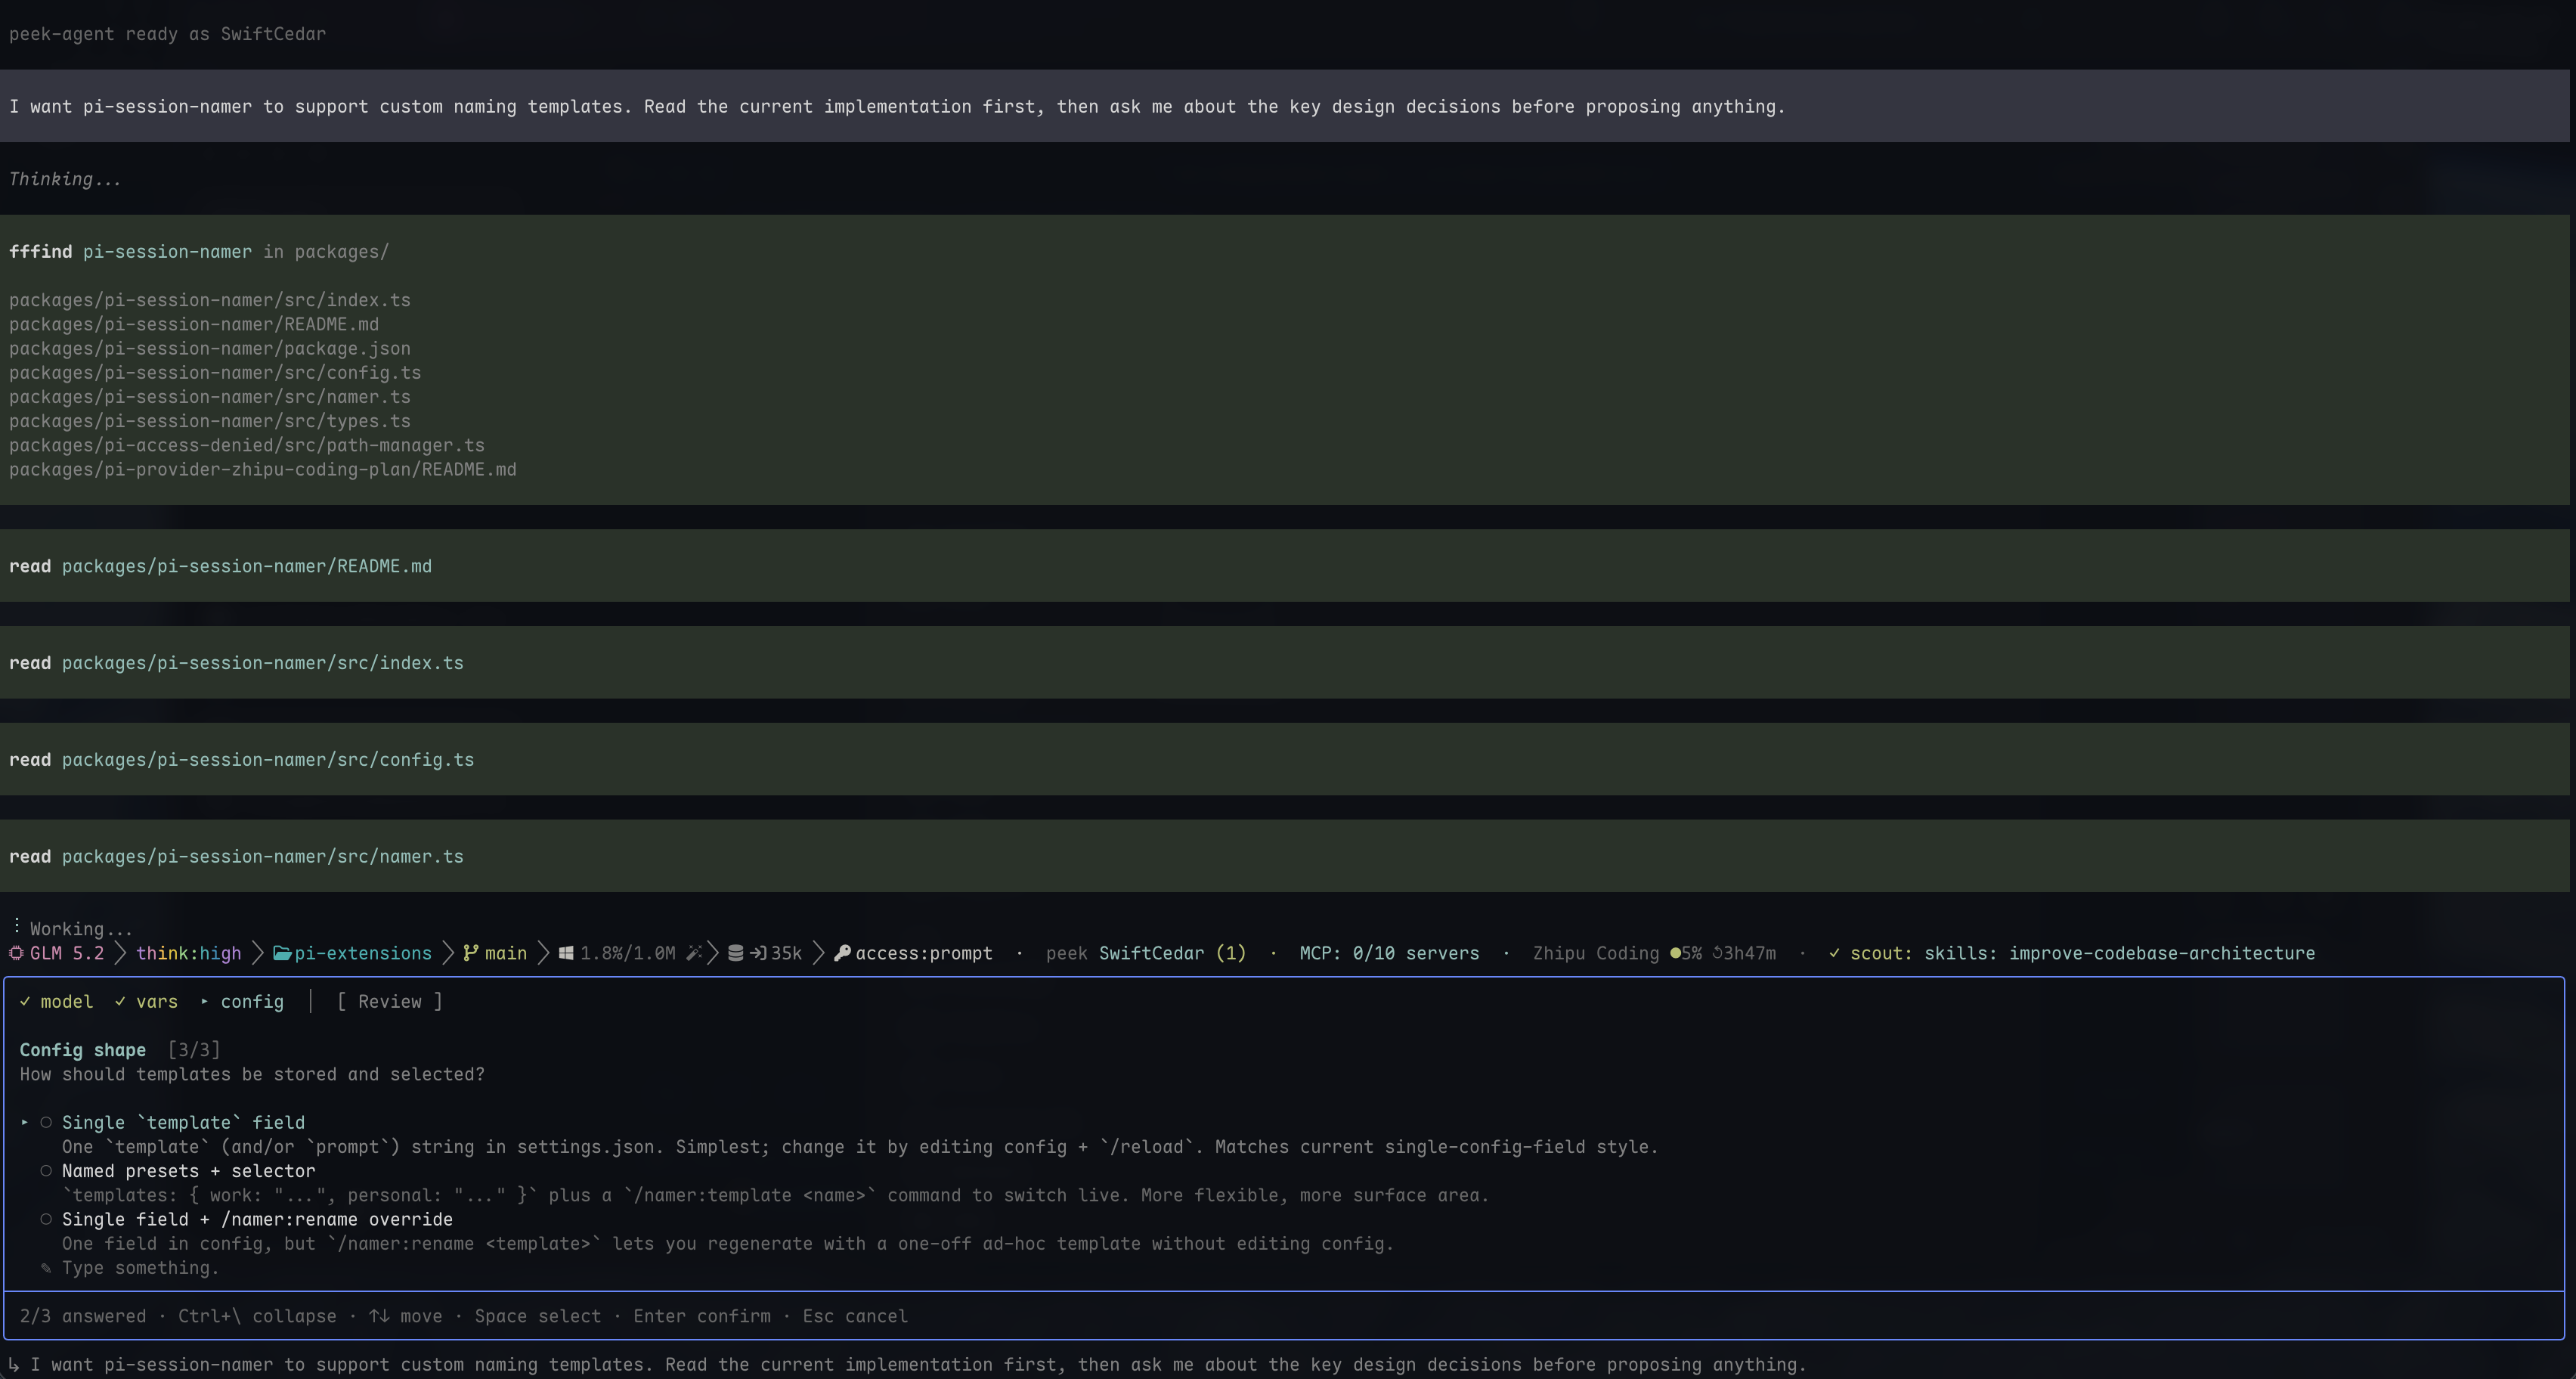Click the access:prompt status label
The width and height of the screenshot is (2576, 1379).
click(924, 953)
